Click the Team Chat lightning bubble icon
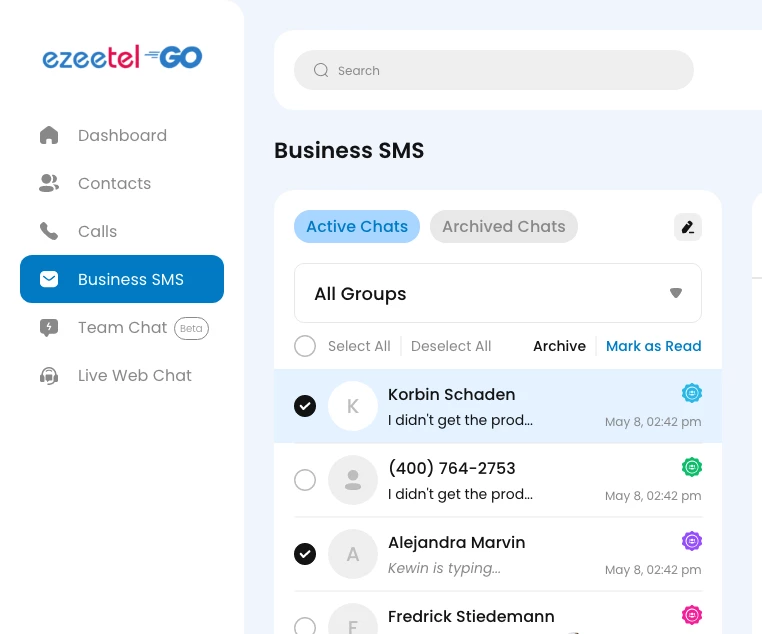 pyautogui.click(x=49, y=327)
